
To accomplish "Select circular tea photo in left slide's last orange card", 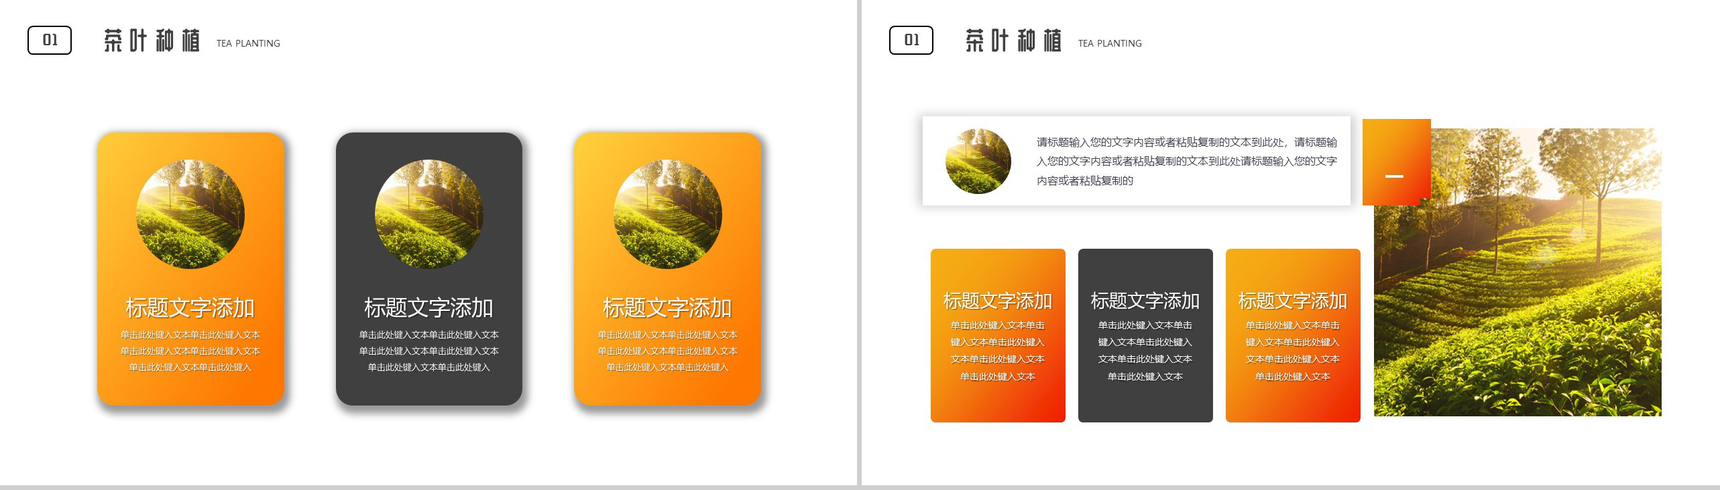I will click(x=668, y=214).
